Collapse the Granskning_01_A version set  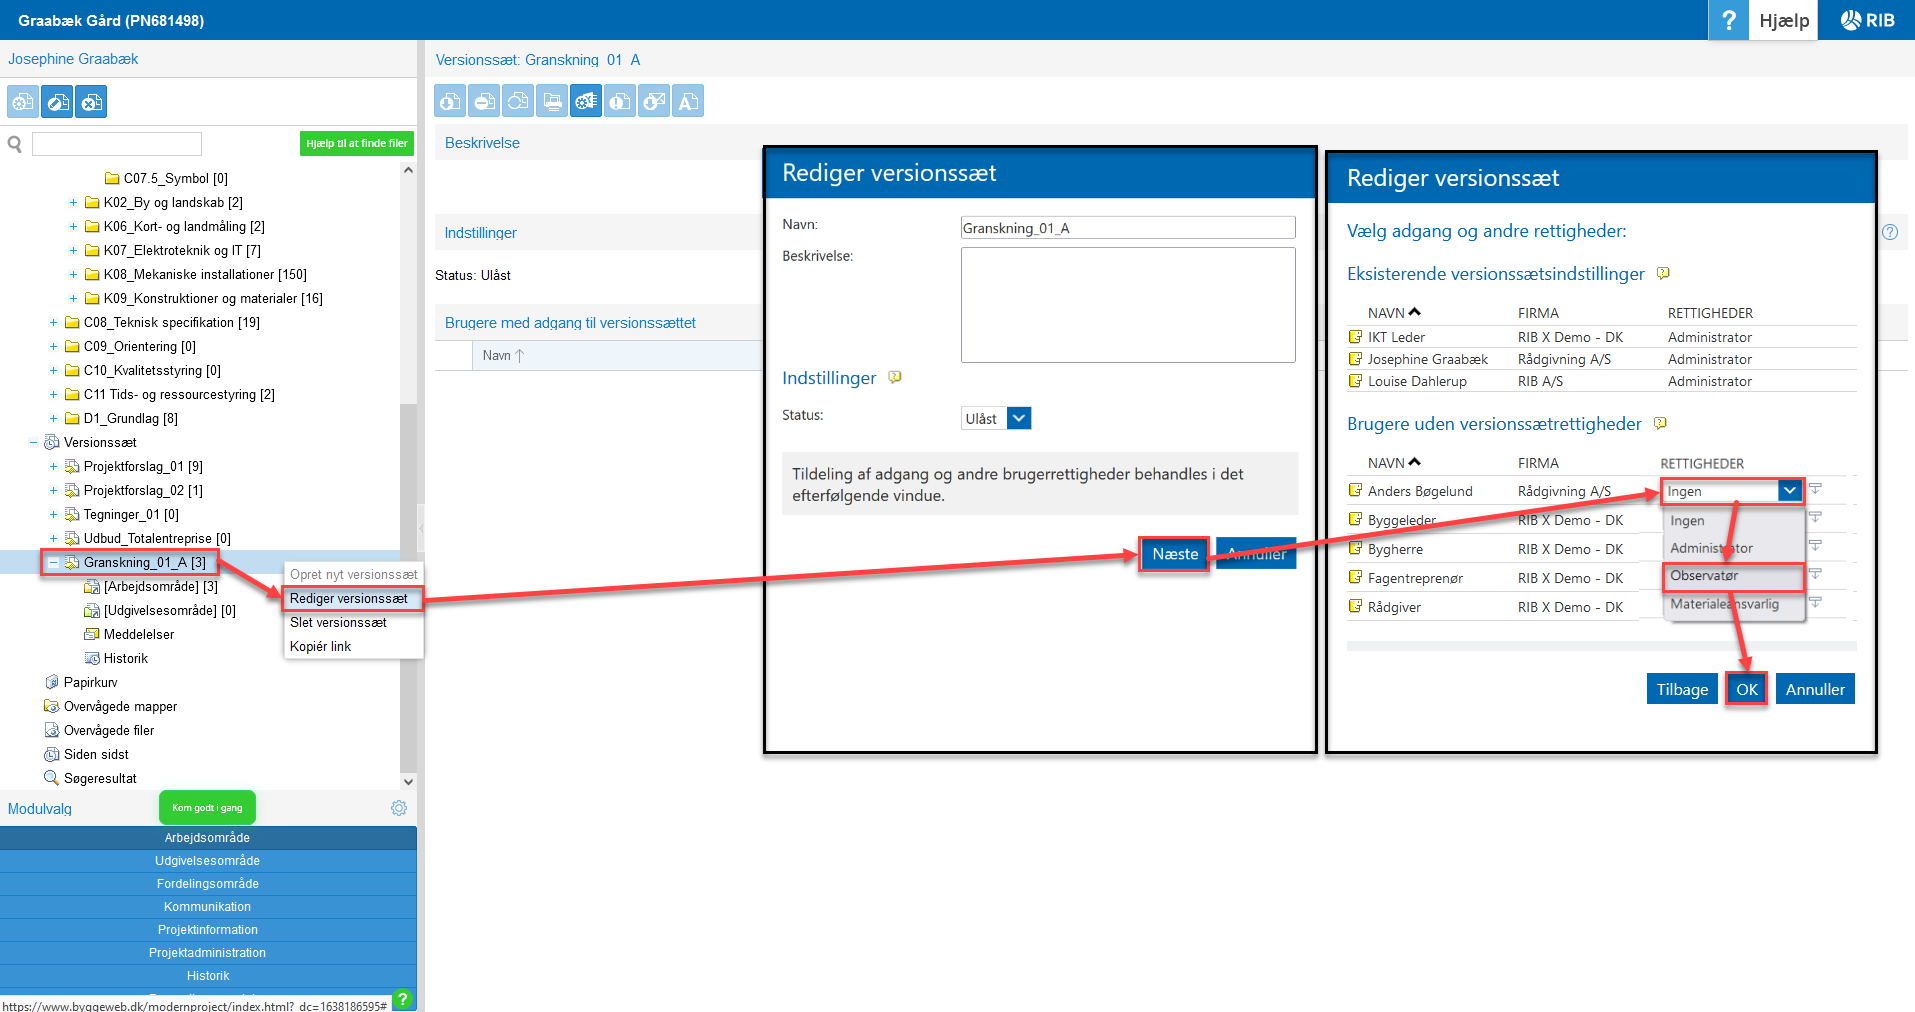(53, 562)
